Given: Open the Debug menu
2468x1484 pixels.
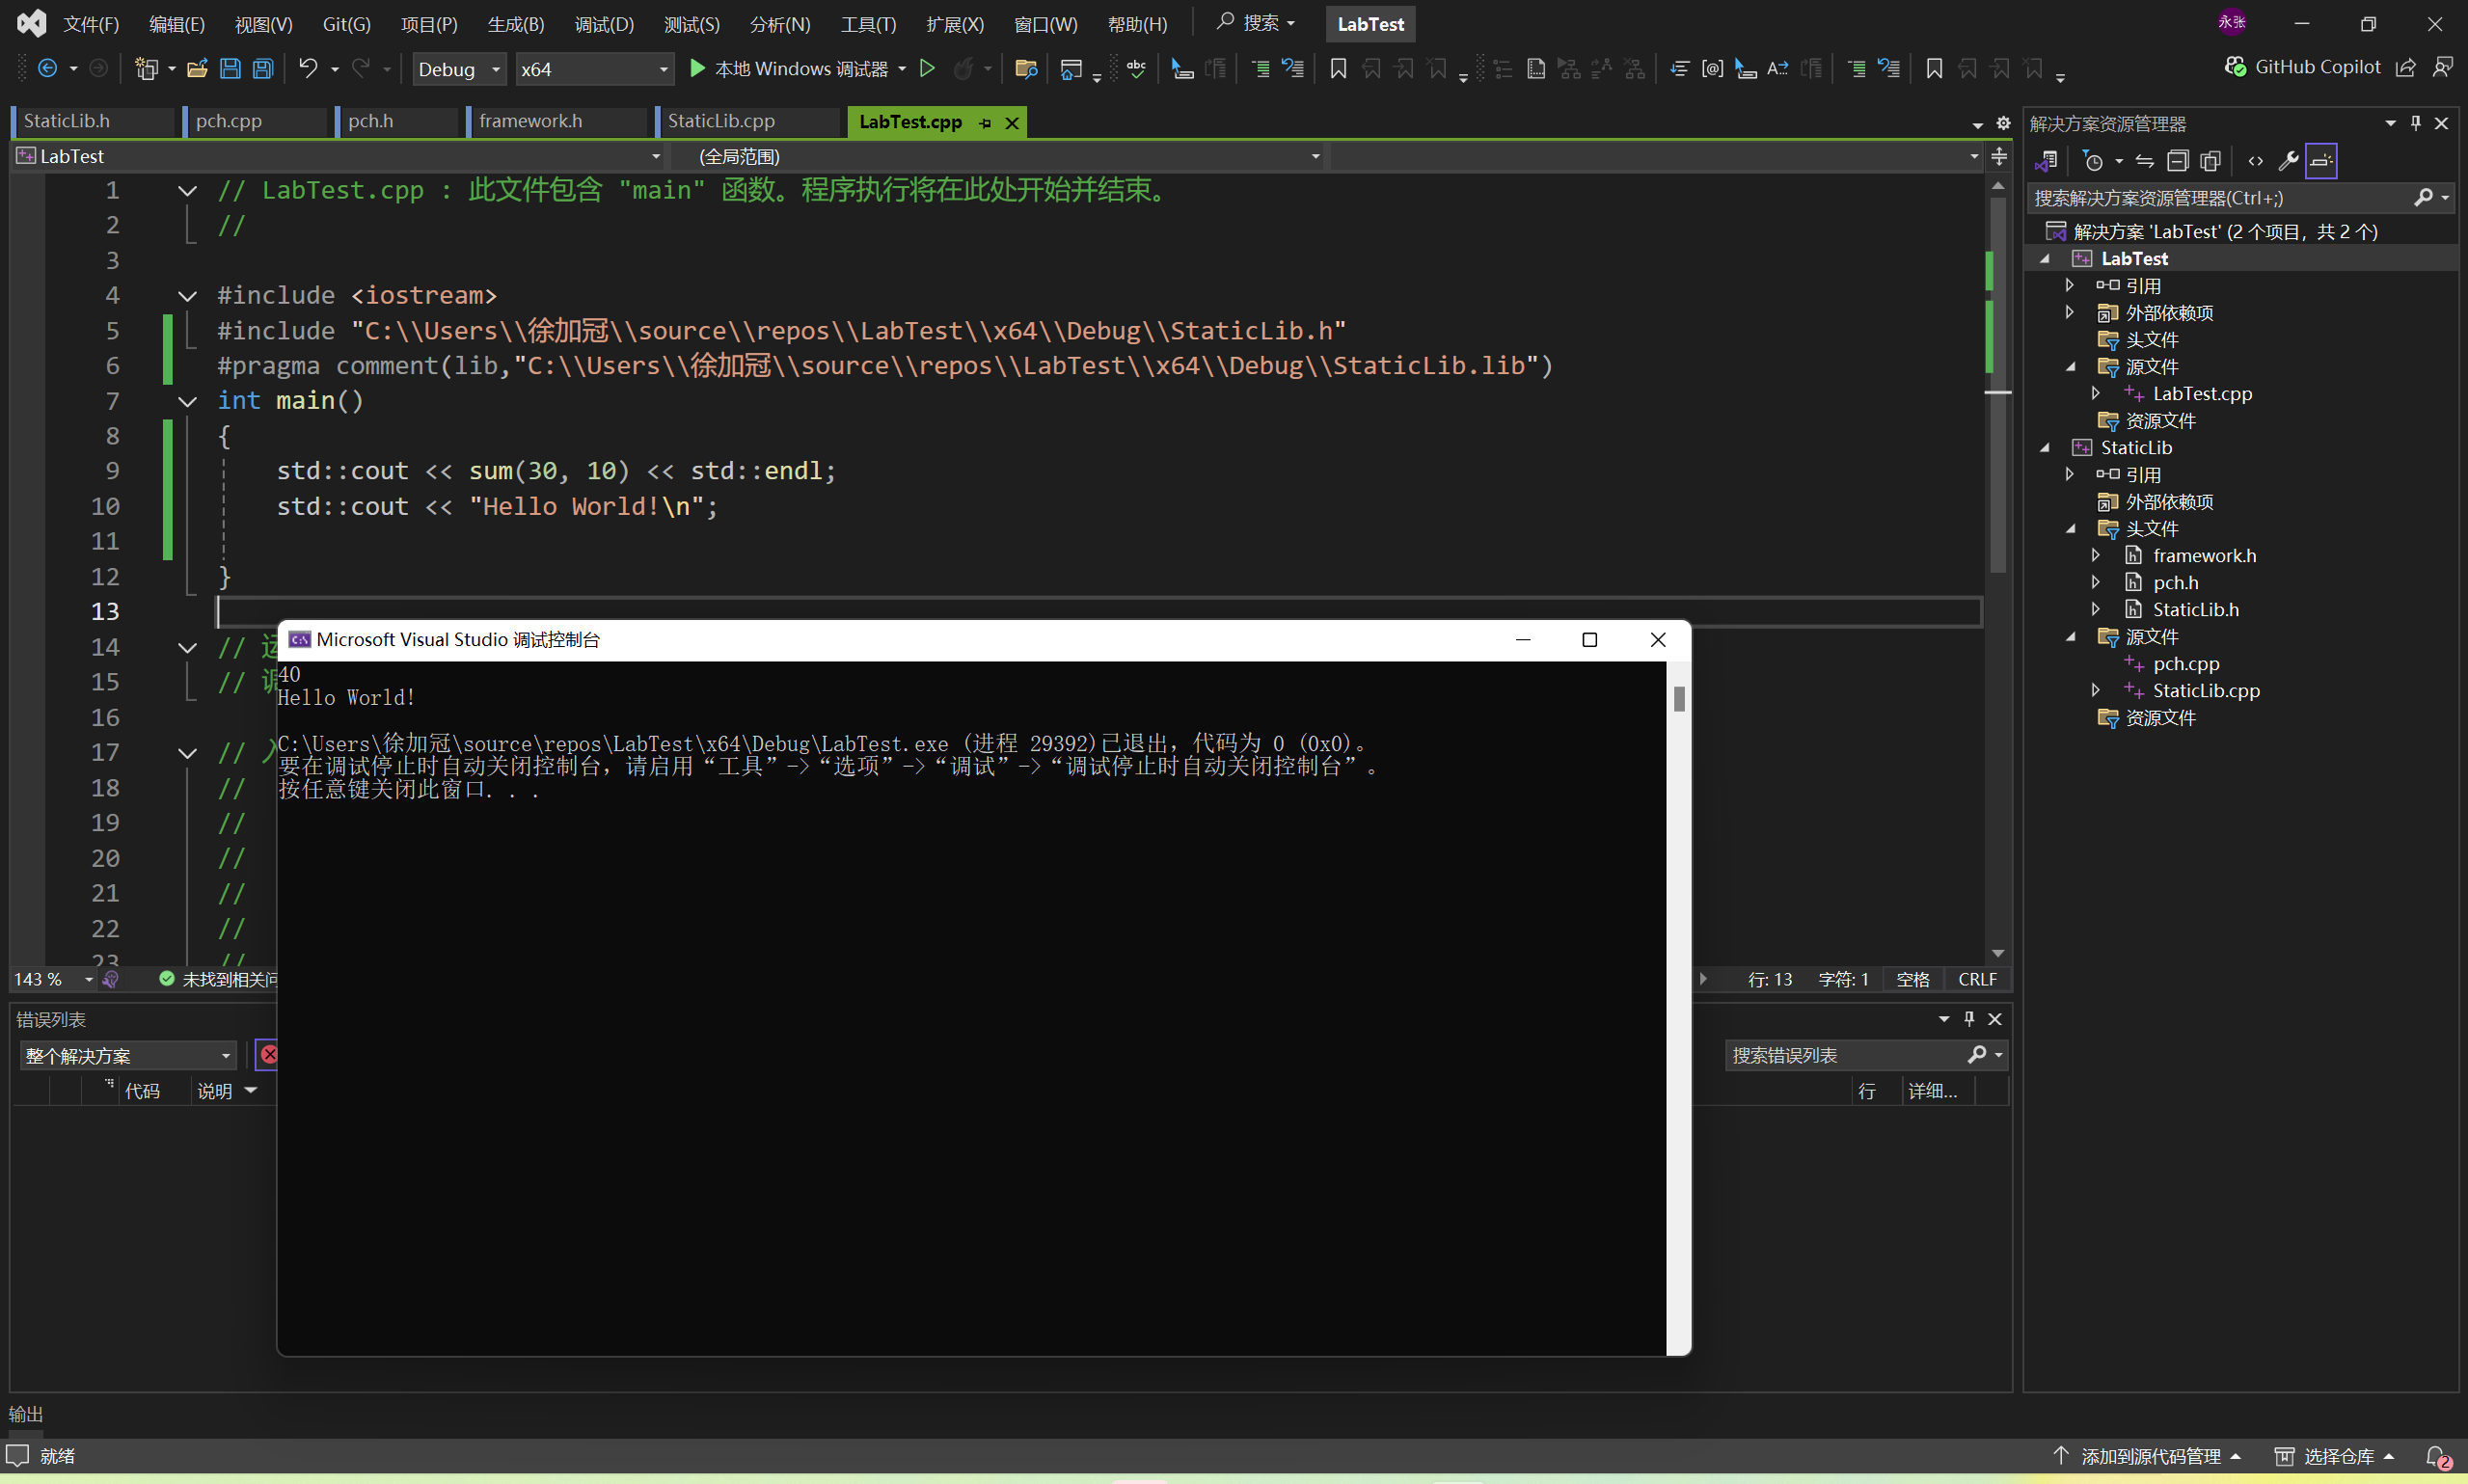Looking at the screenshot, I should click(604, 24).
